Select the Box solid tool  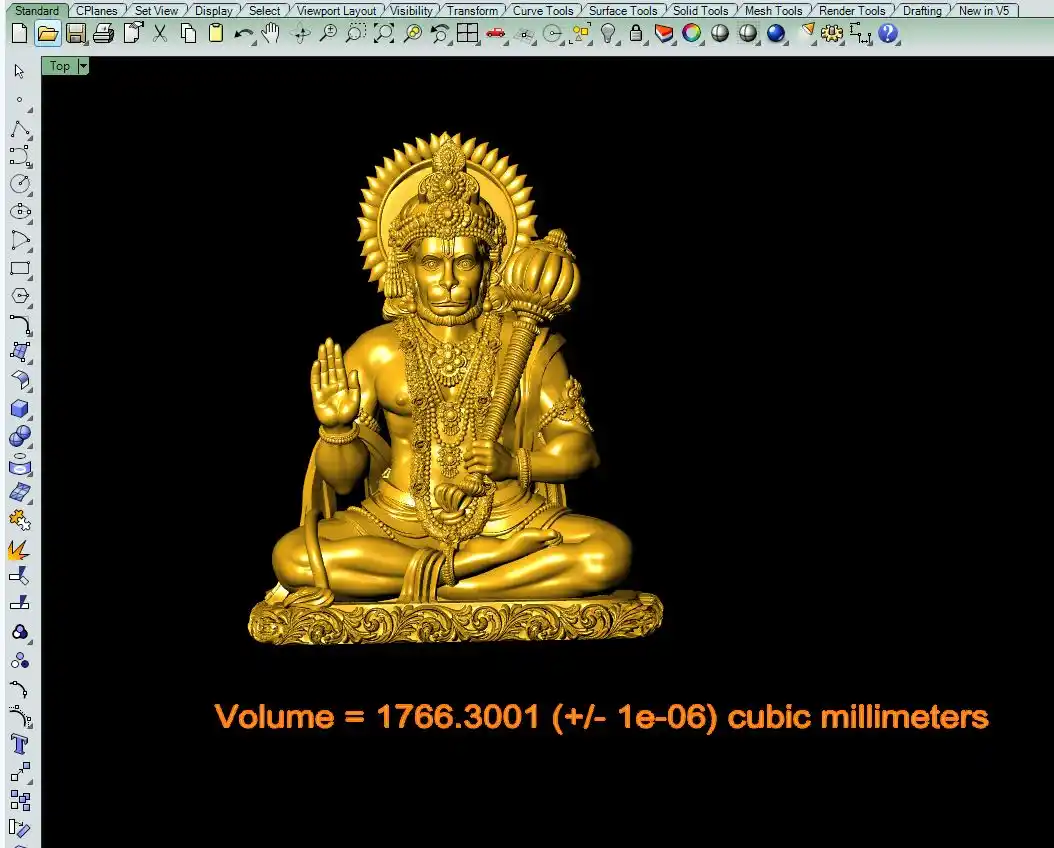point(20,409)
